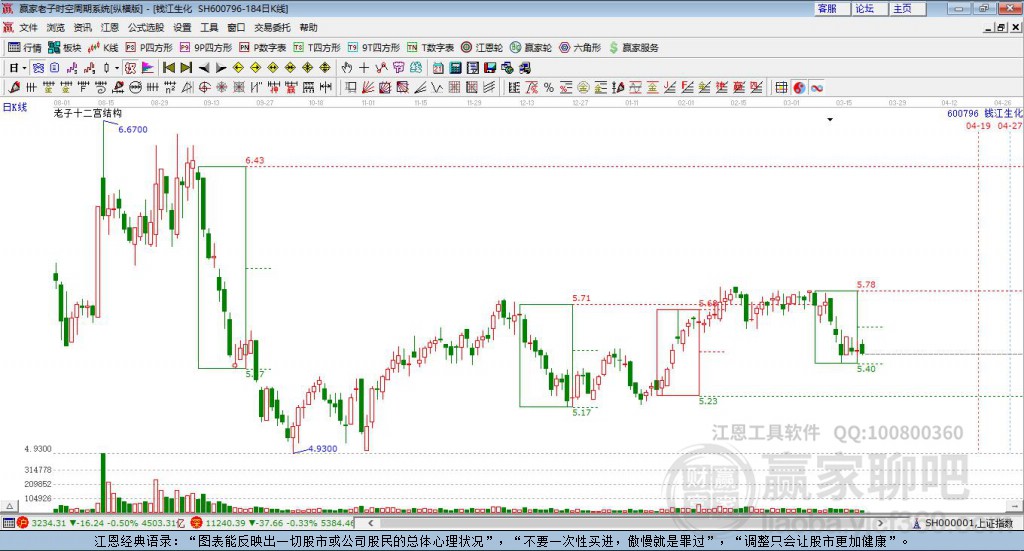Click the 600796 stock code label
Viewport: 1024px width, 551px height.
tap(963, 114)
